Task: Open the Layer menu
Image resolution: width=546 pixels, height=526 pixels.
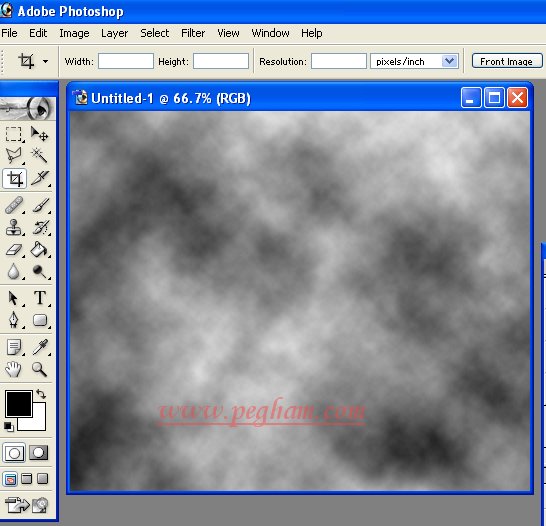Action: point(115,33)
